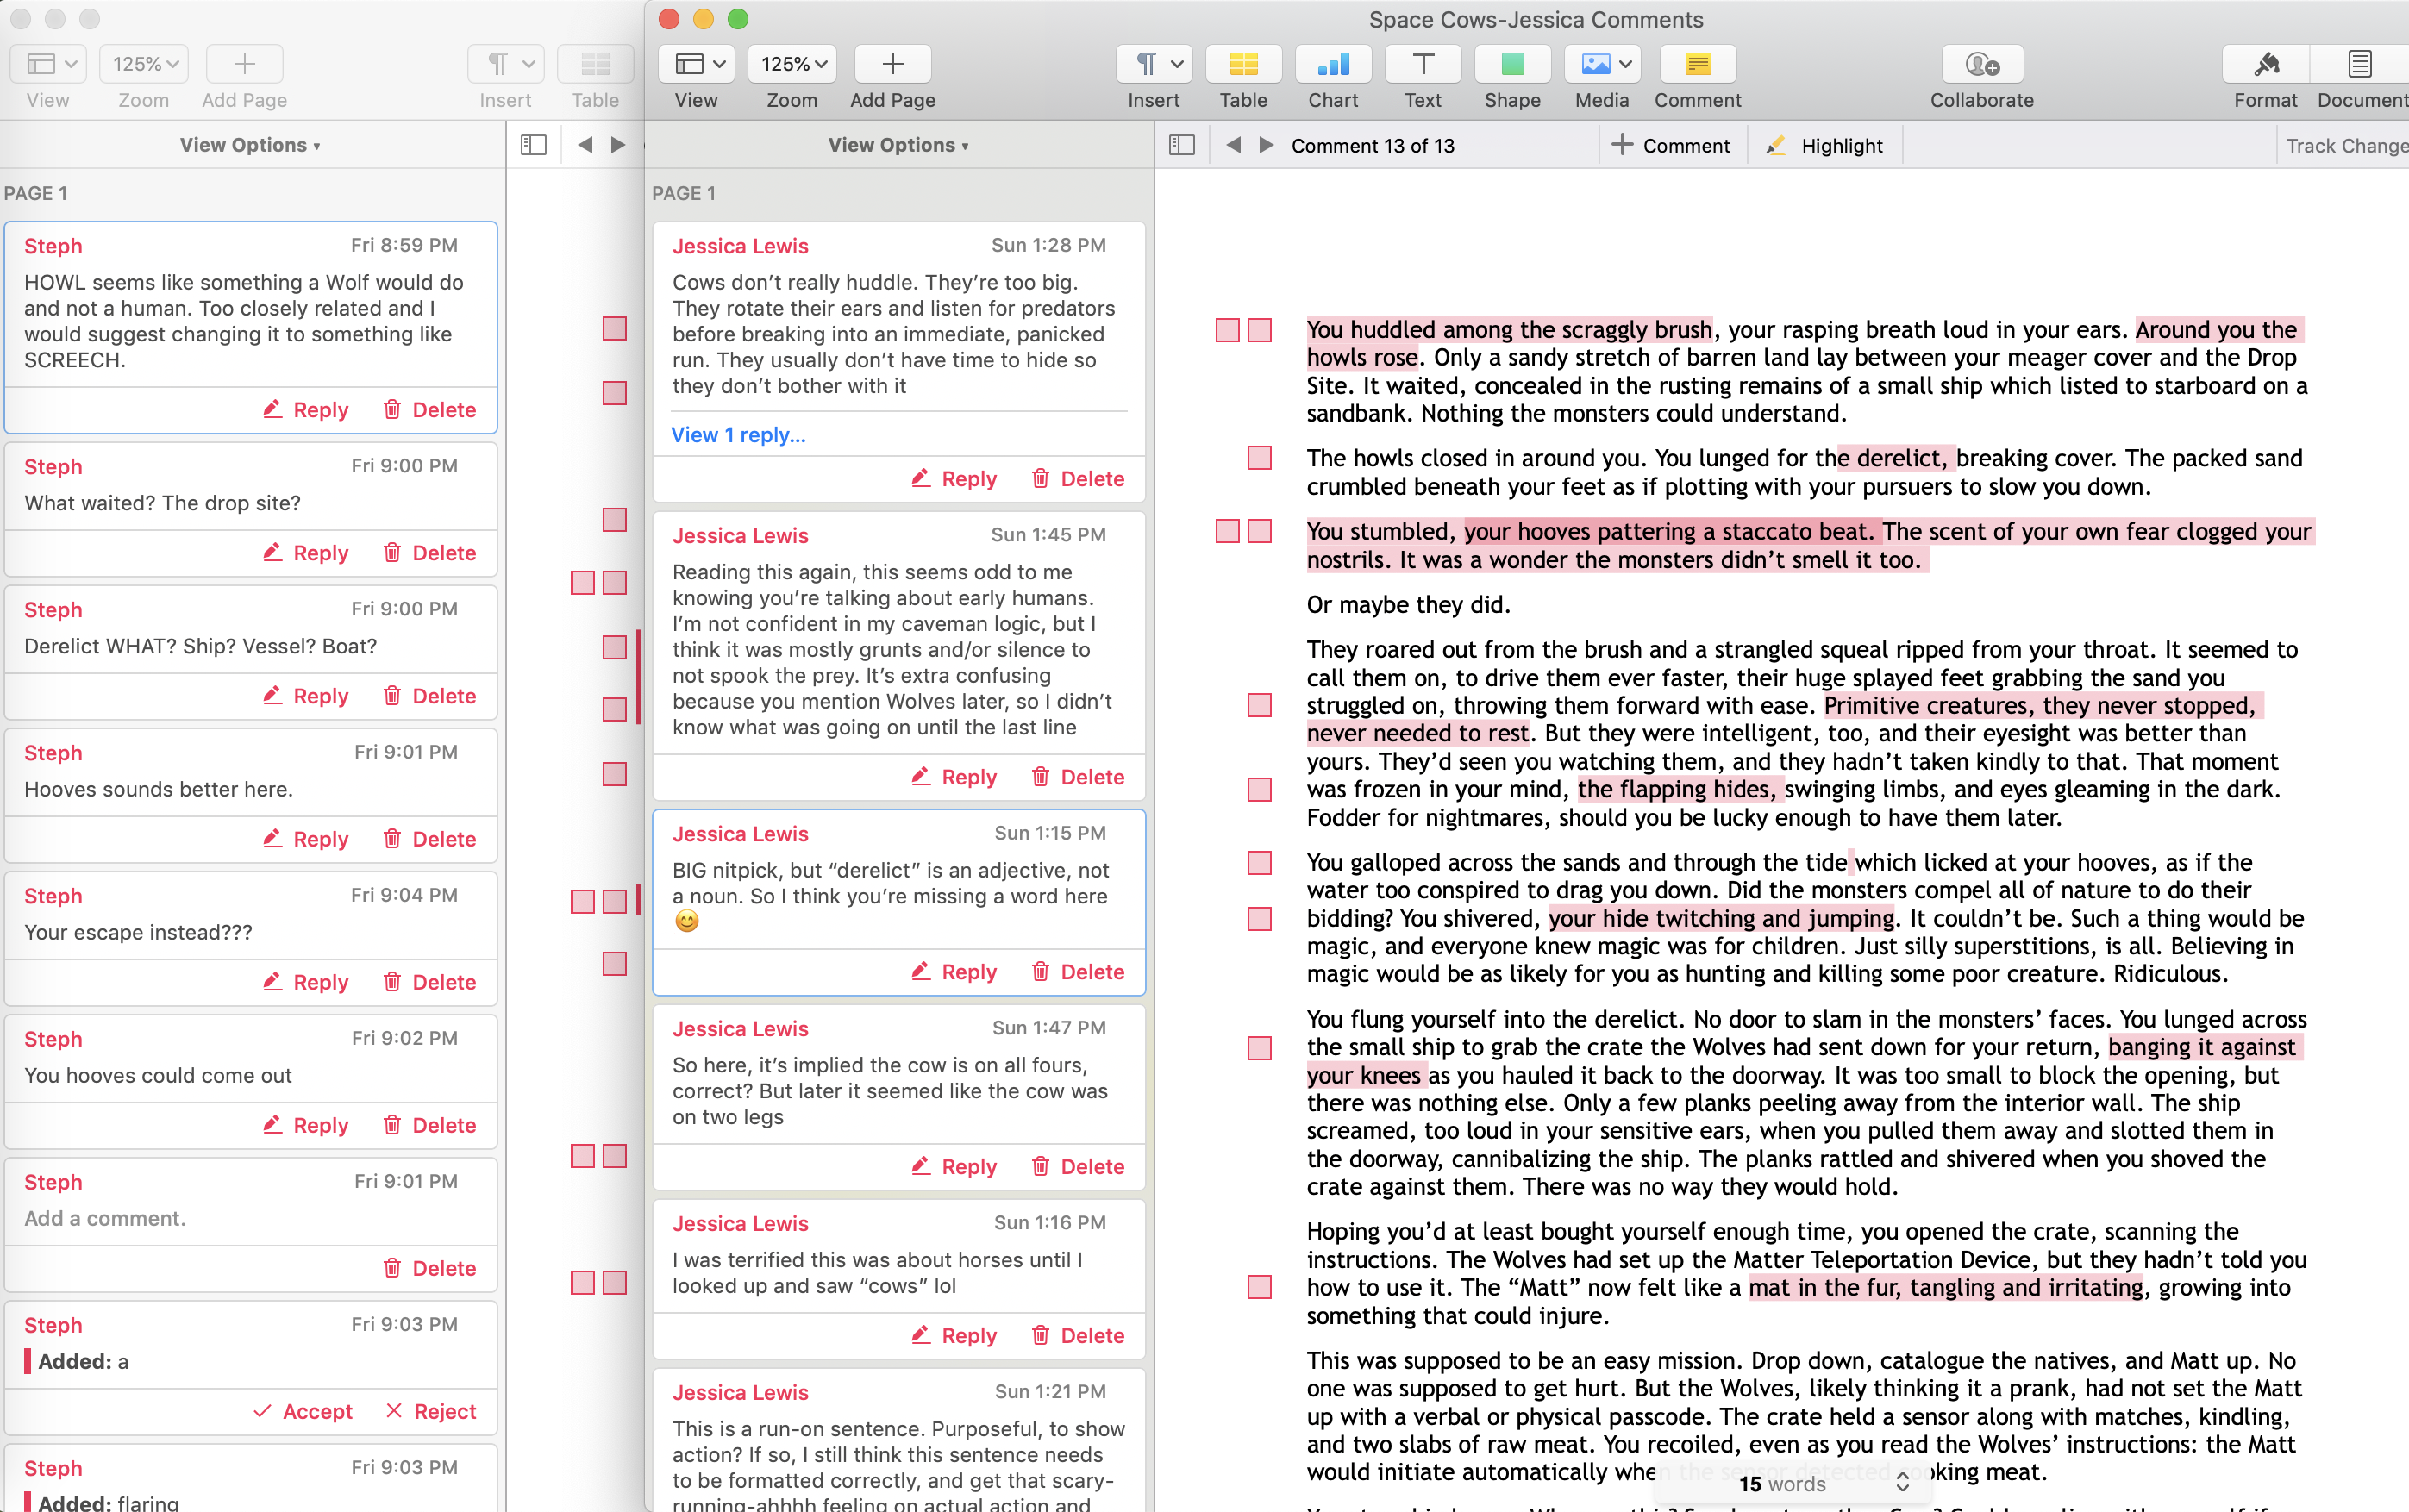Add Page in the front window
Image resolution: width=2409 pixels, height=1512 pixels.
893,64
